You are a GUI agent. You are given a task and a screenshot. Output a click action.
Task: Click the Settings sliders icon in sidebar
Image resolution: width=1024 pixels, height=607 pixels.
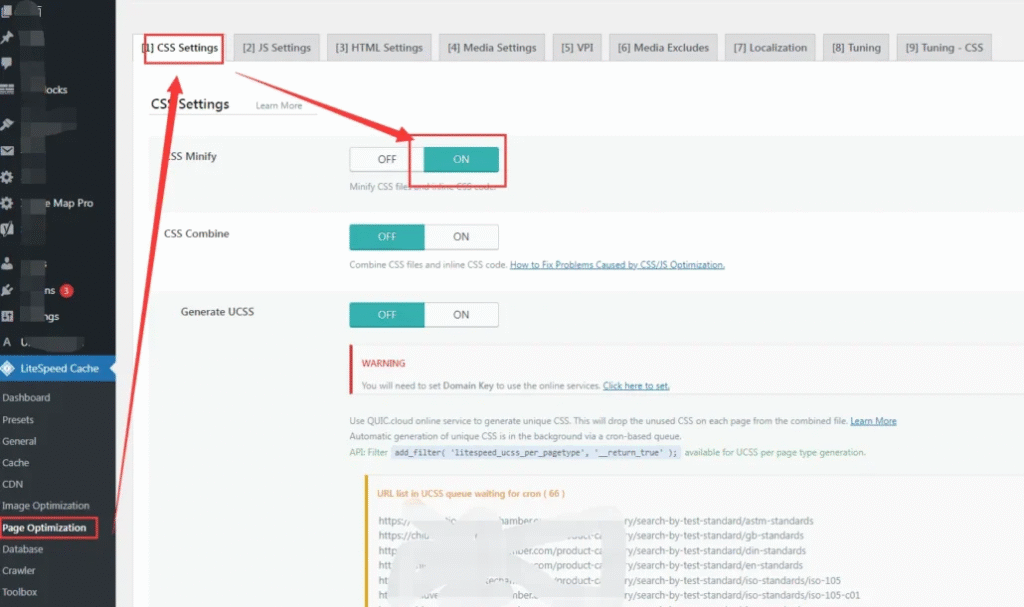(7, 316)
